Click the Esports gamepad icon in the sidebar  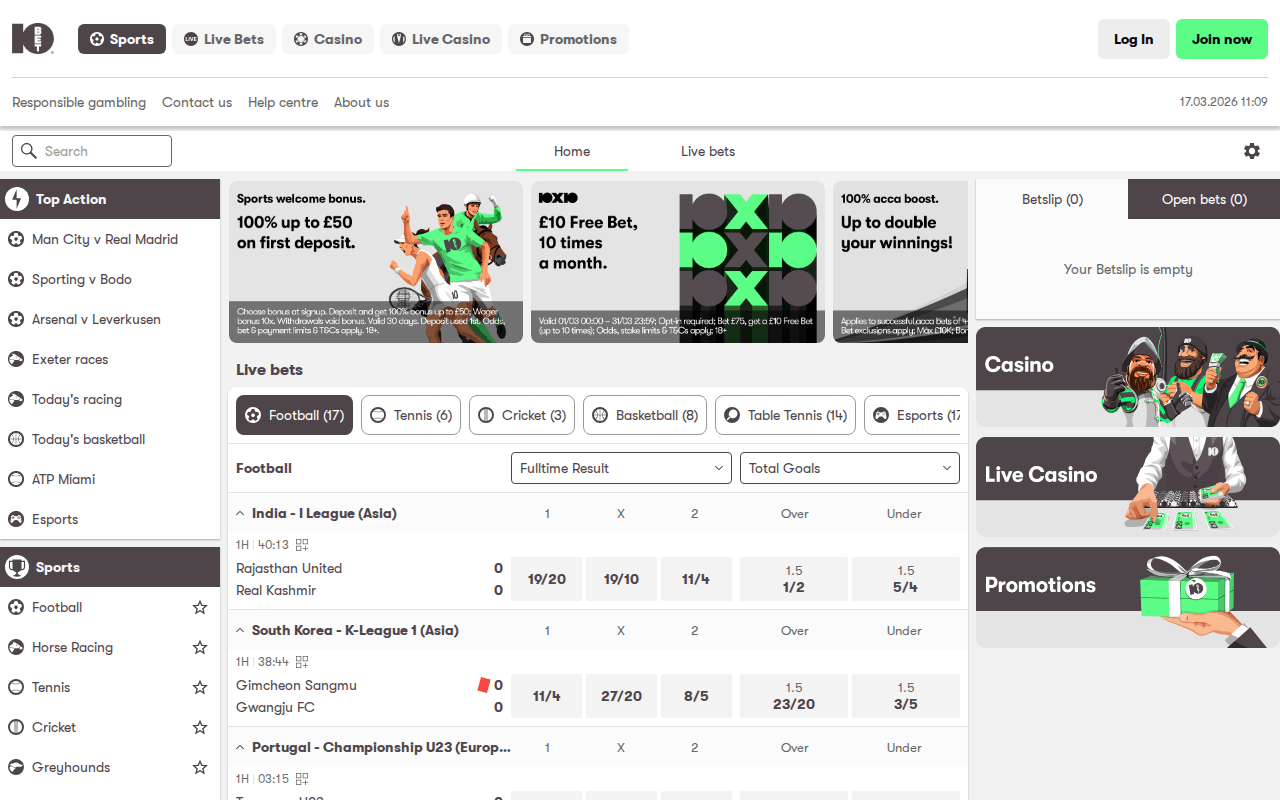click(14, 519)
